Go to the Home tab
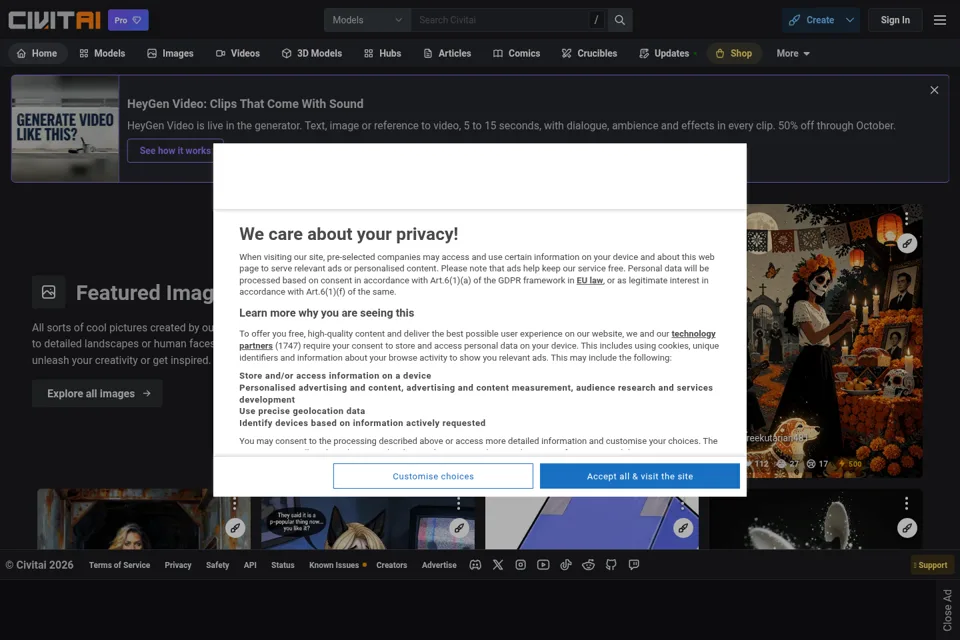The height and width of the screenshot is (640, 960). [x=37, y=53]
